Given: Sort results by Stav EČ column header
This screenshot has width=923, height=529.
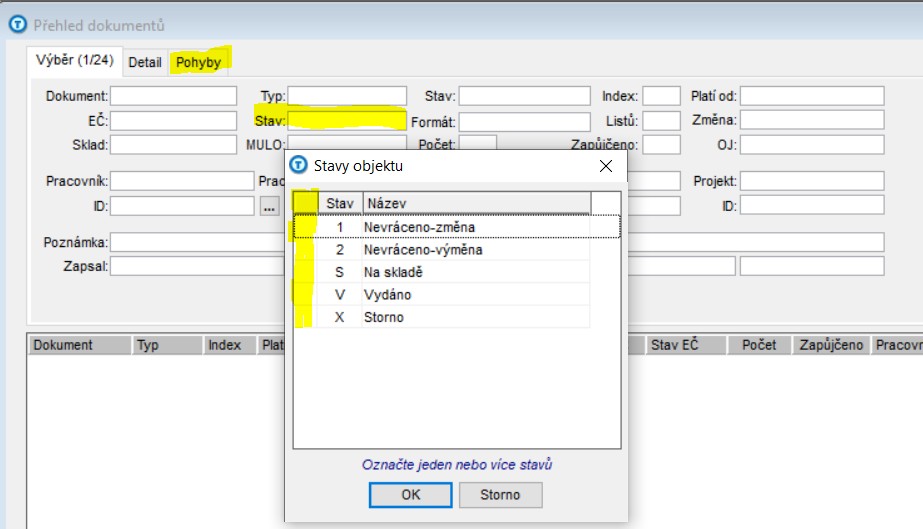Looking at the screenshot, I should click(x=686, y=345).
